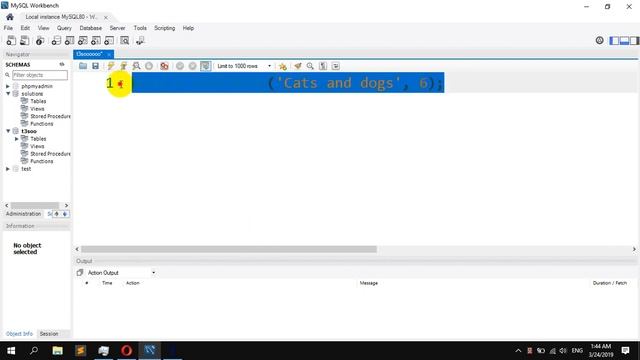Open find panel magnifier icon
640x360 pixels.
coord(310,66)
